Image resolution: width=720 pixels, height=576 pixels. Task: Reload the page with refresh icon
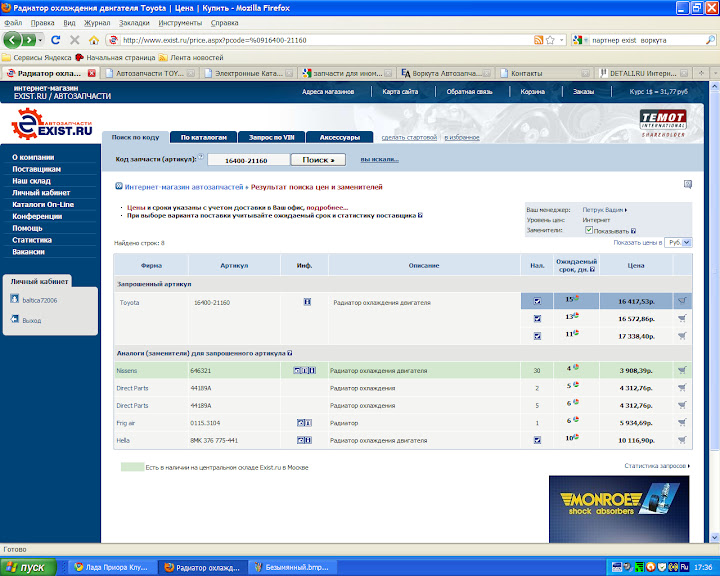click(x=56, y=40)
